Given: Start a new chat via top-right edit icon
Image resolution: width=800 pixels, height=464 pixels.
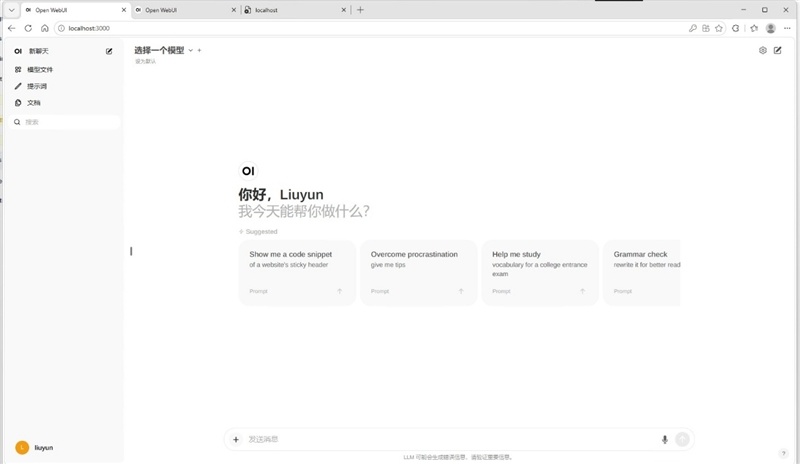Looking at the screenshot, I should point(778,50).
